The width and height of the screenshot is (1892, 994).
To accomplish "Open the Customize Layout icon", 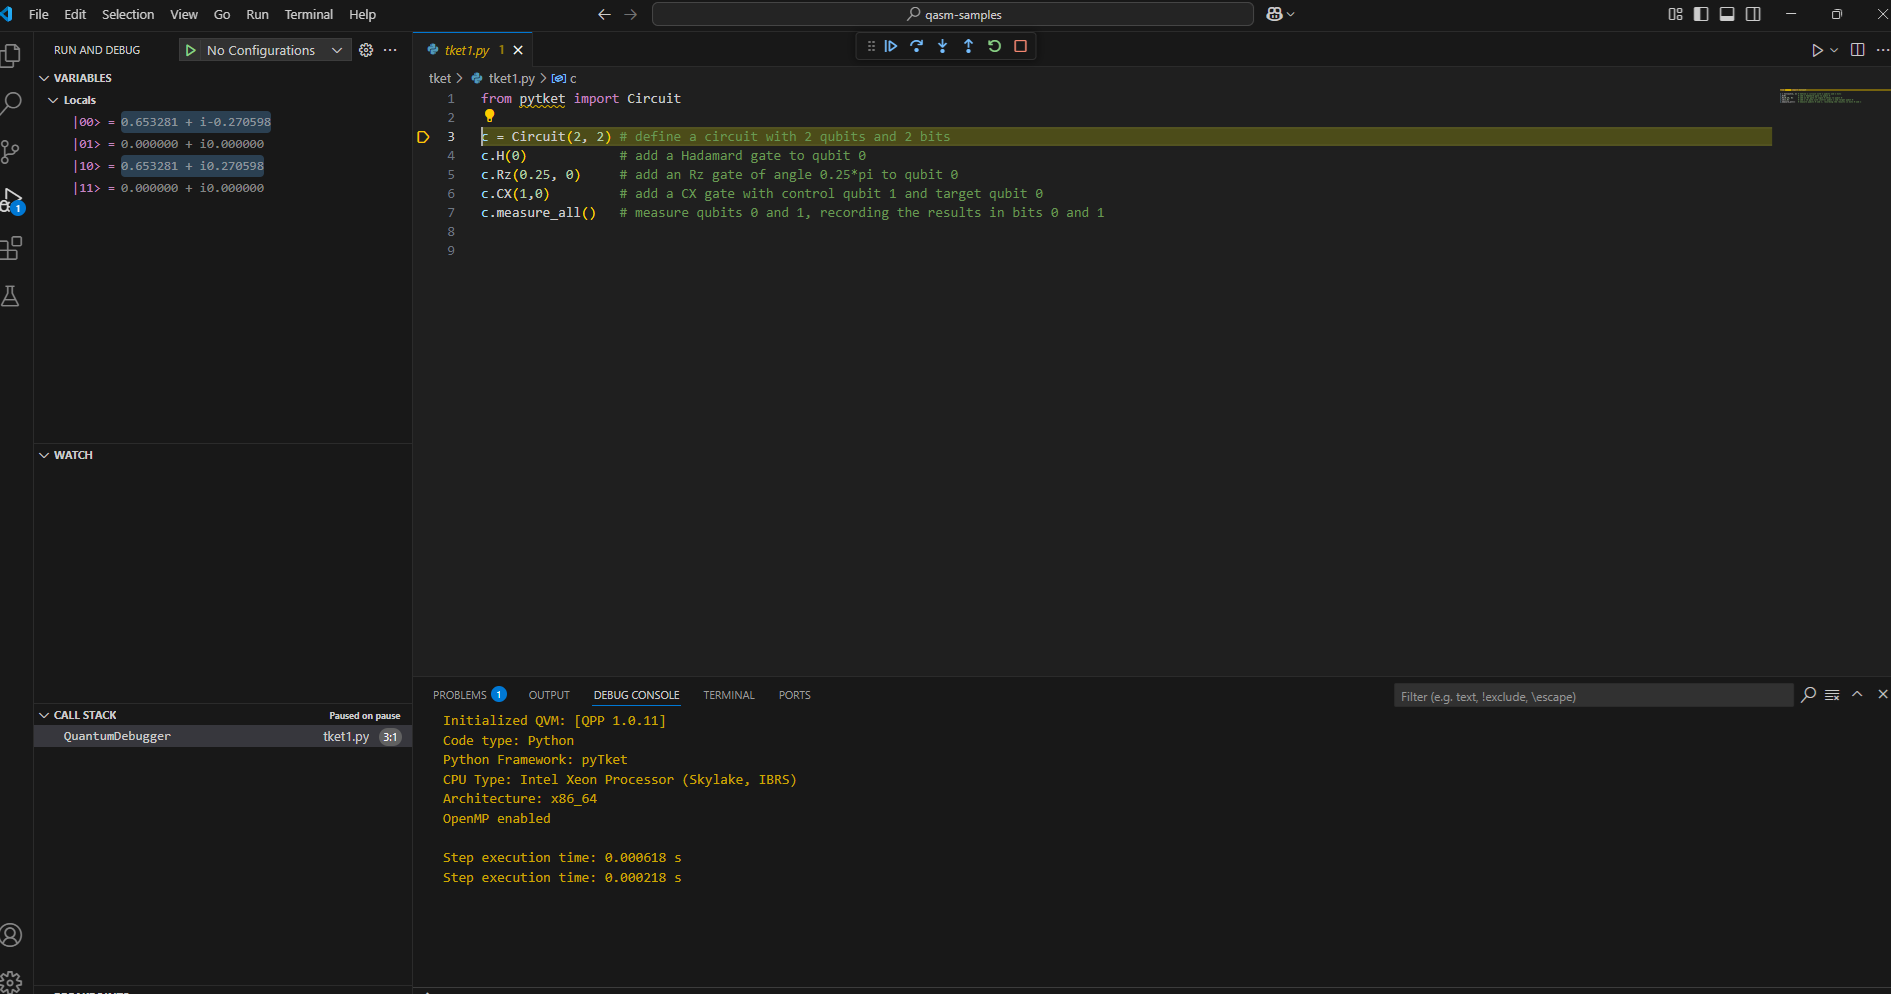I will click(1676, 14).
